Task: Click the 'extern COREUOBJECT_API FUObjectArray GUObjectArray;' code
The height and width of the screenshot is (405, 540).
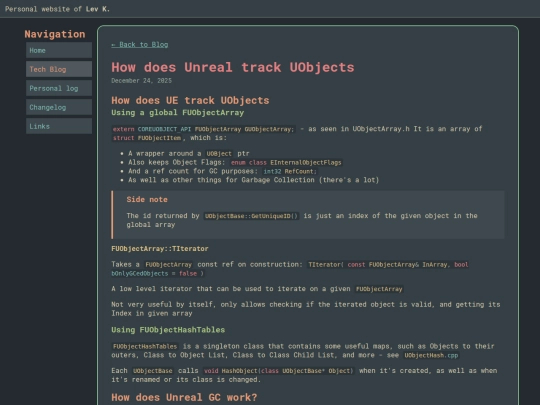Action: 204,129
